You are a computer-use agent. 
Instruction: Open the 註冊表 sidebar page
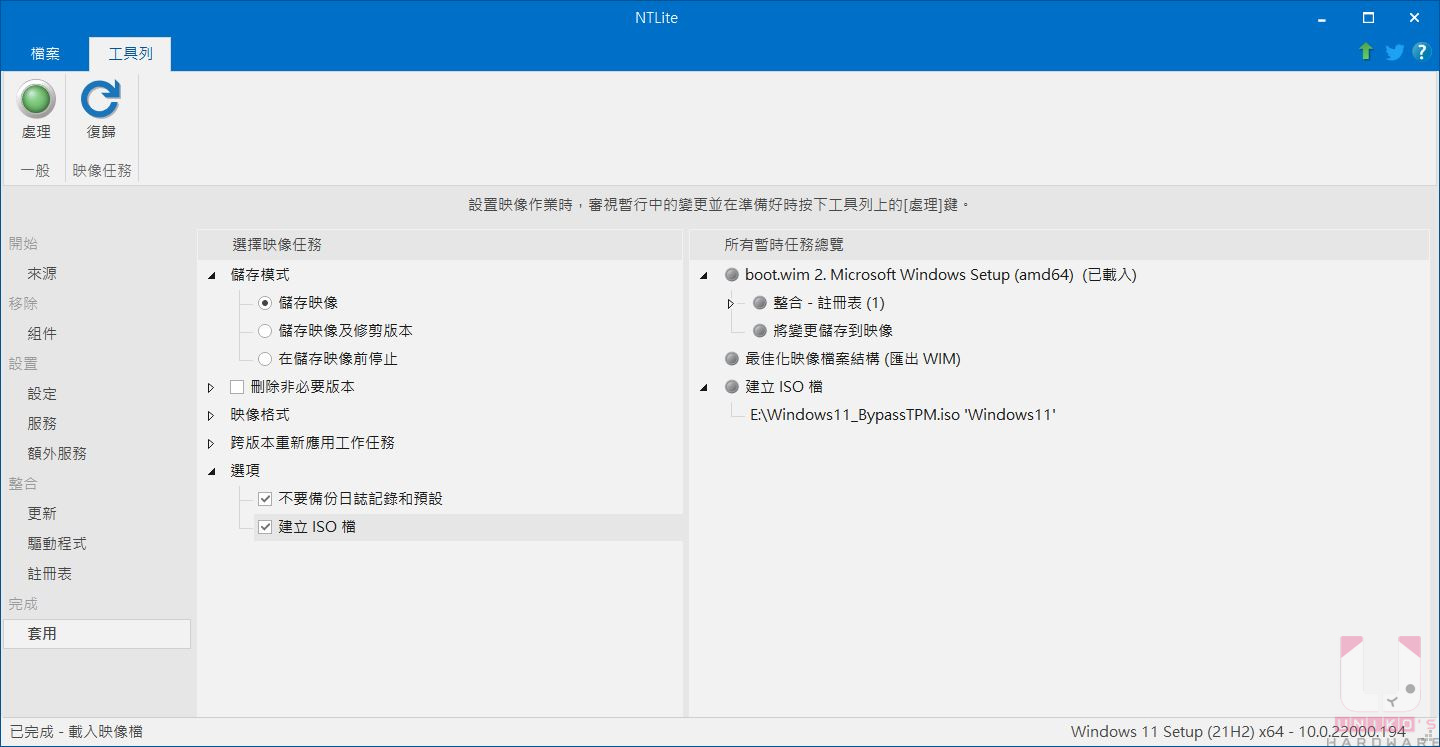click(x=49, y=573)
